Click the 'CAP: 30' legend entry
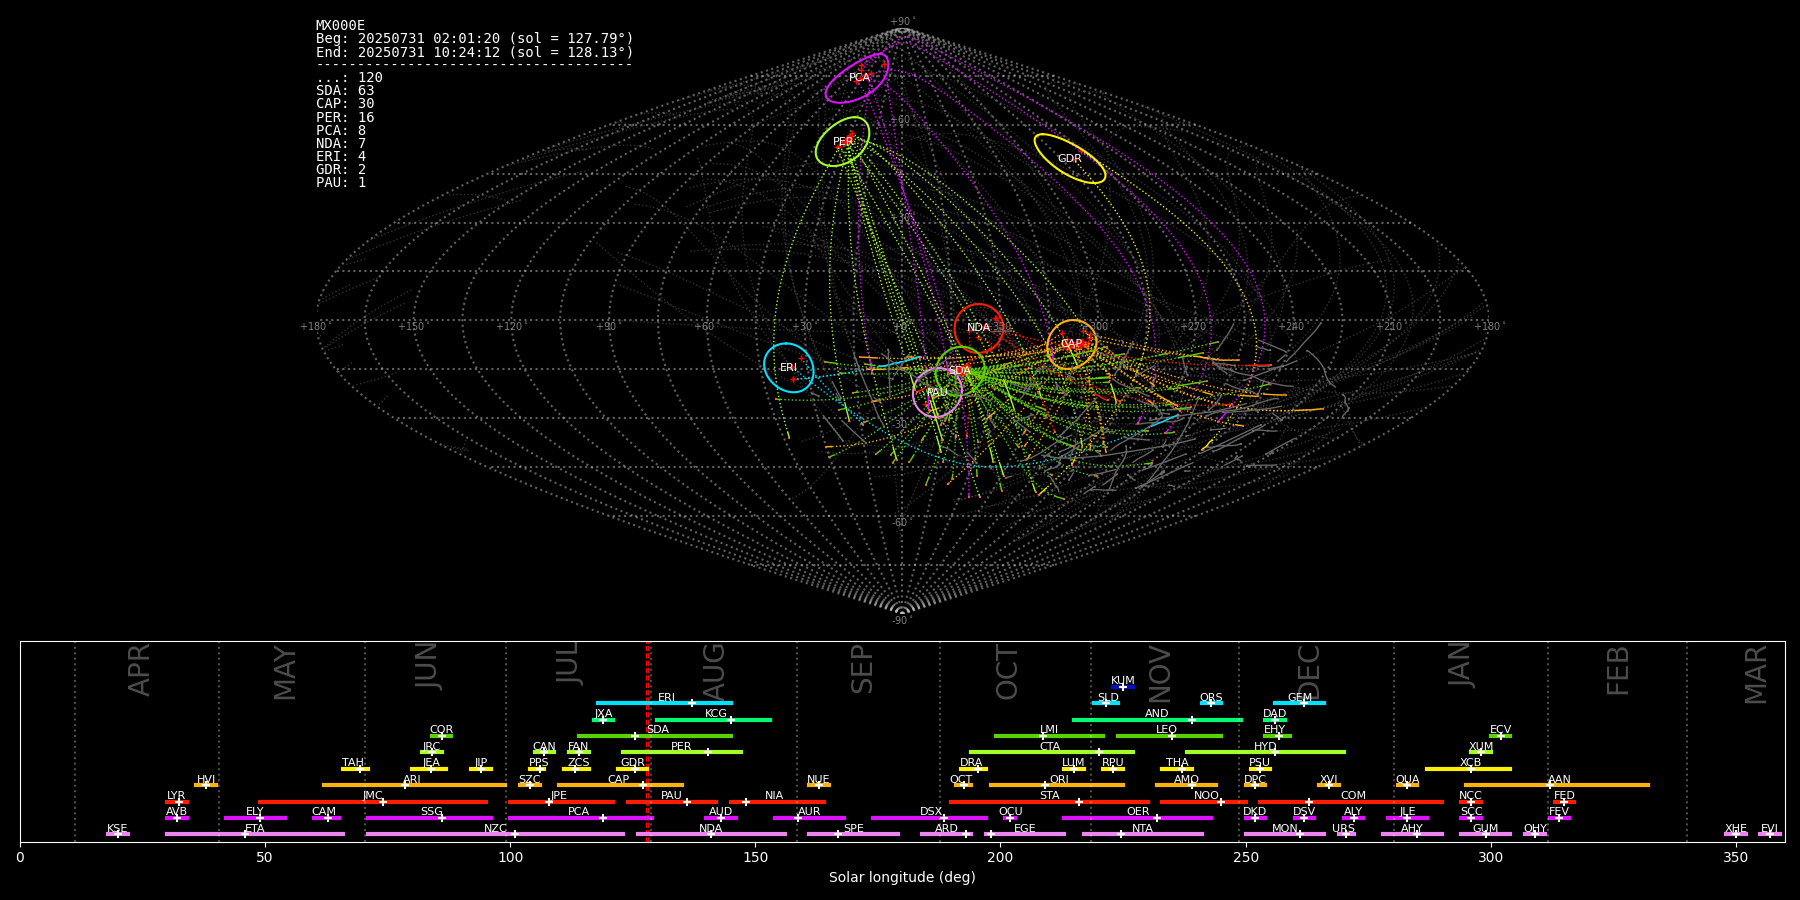This screenshot has width=1800, height=900. point(345,103)
